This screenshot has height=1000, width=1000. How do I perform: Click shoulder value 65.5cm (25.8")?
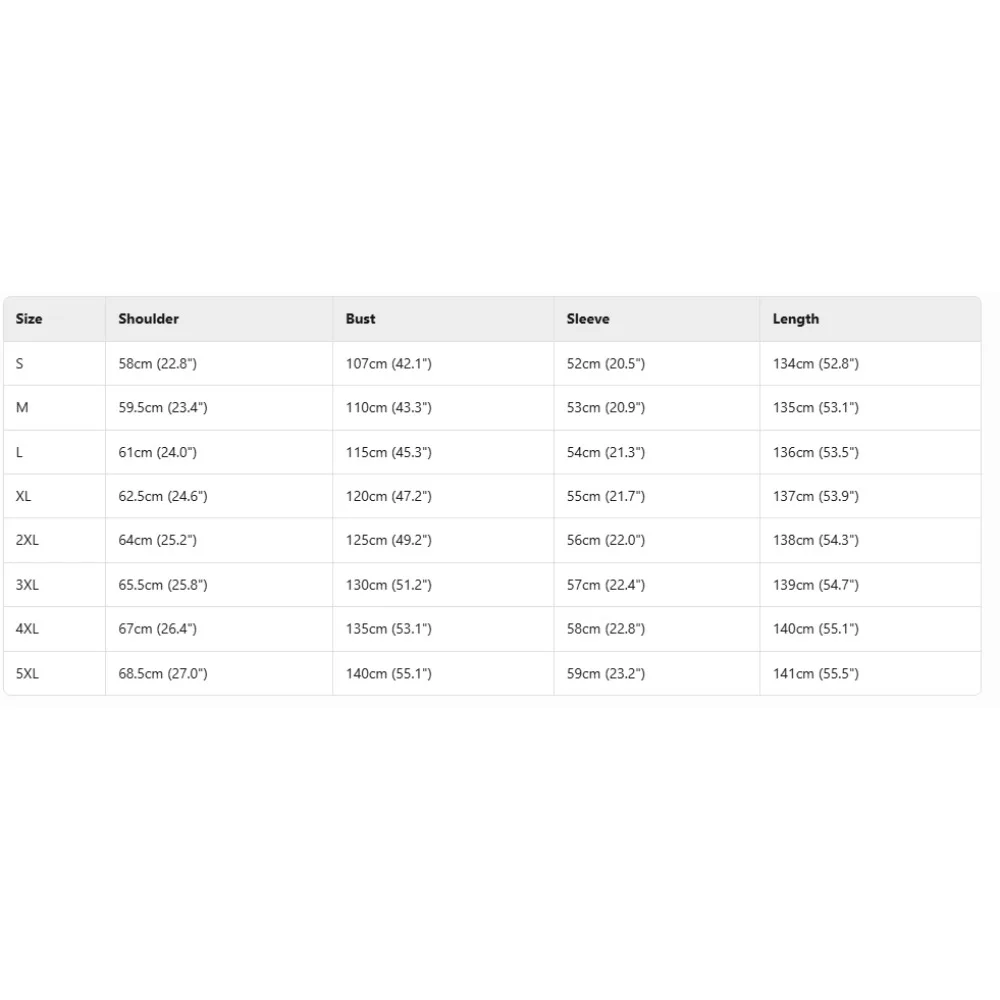click(x=163, y=585)
